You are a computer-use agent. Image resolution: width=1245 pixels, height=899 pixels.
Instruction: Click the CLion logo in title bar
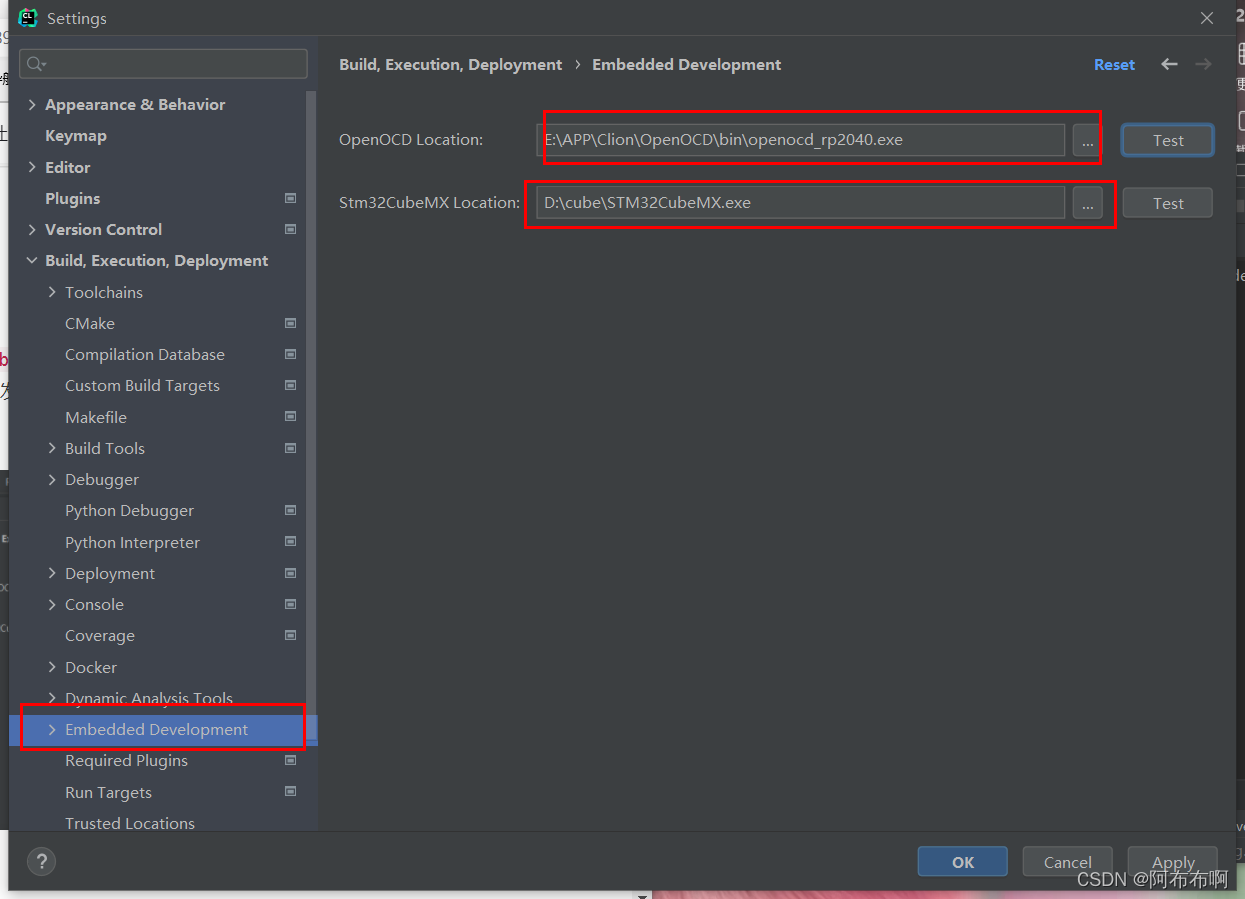(x=28, y=17)
